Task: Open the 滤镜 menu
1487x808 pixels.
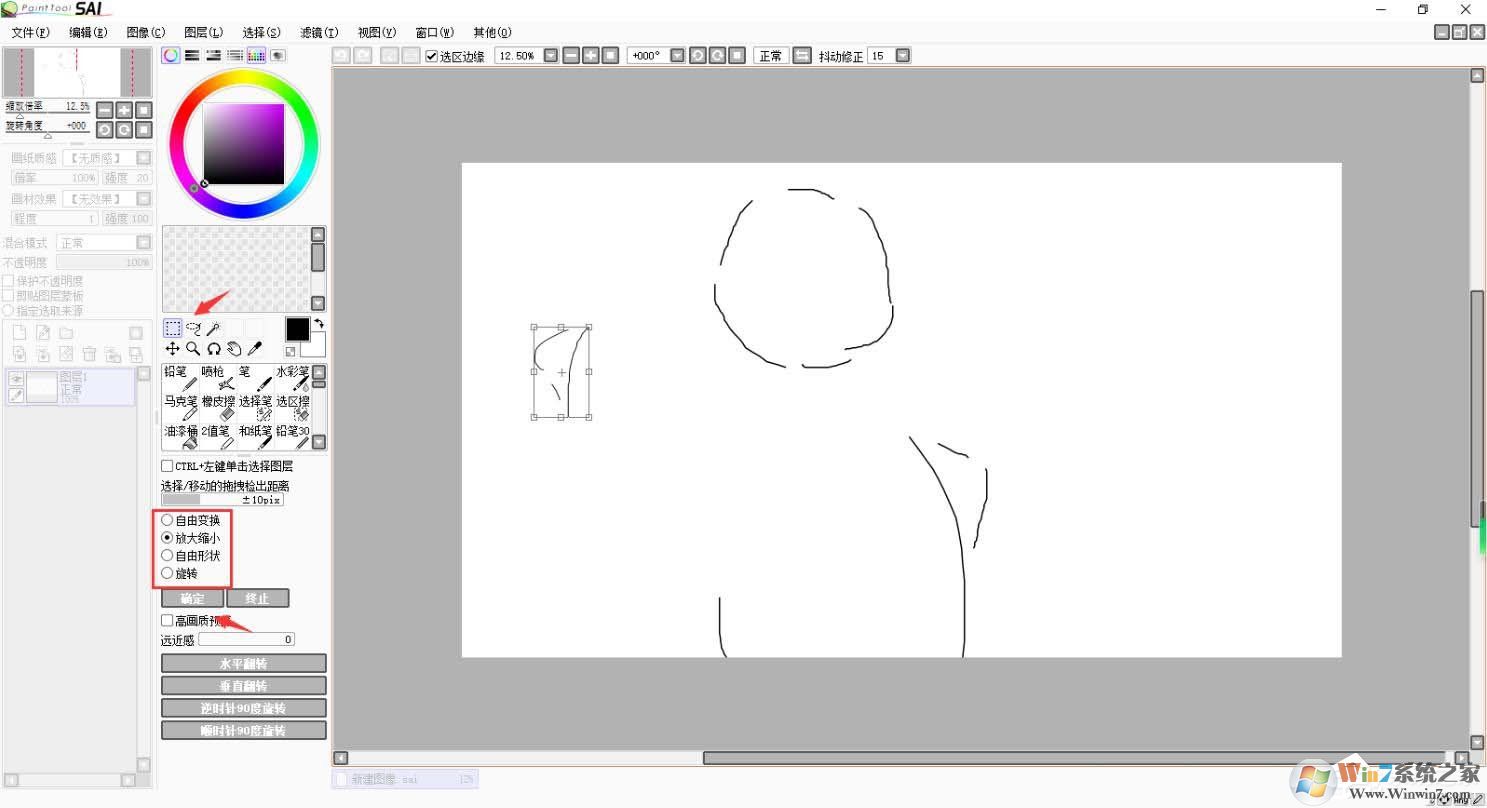Action: [x=319, y=32]
